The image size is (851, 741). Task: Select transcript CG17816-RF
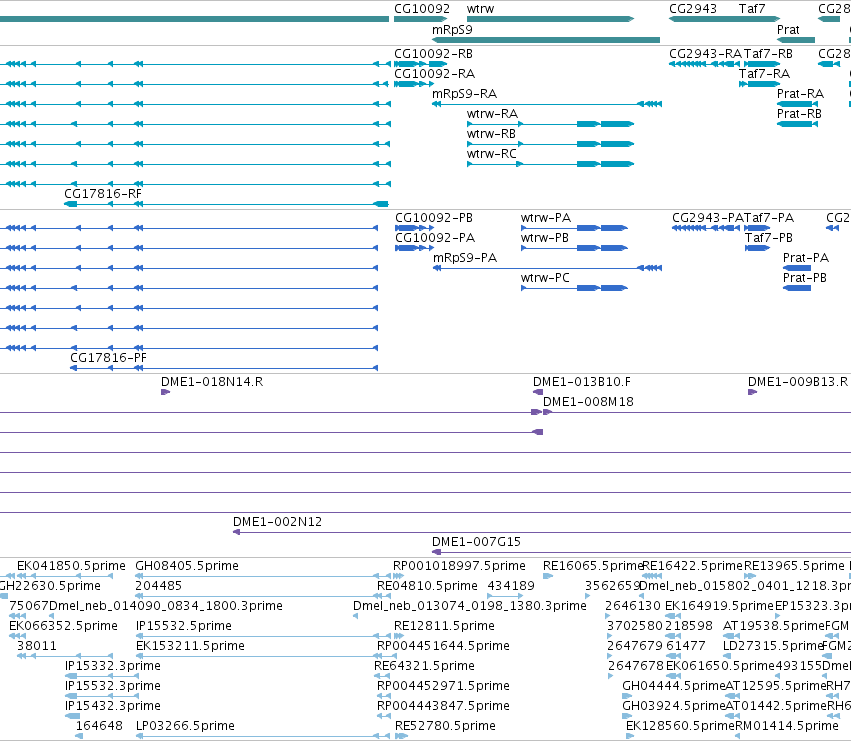(x=103, y=194)
